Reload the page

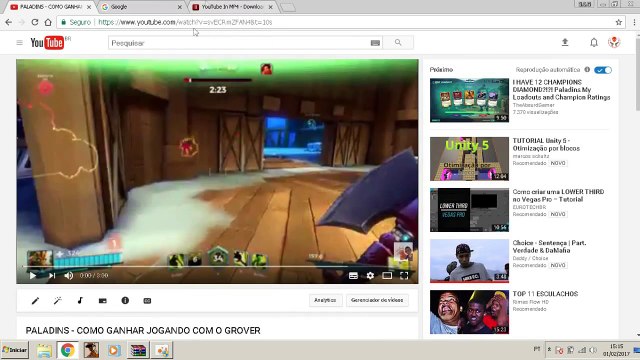(35, 22)
